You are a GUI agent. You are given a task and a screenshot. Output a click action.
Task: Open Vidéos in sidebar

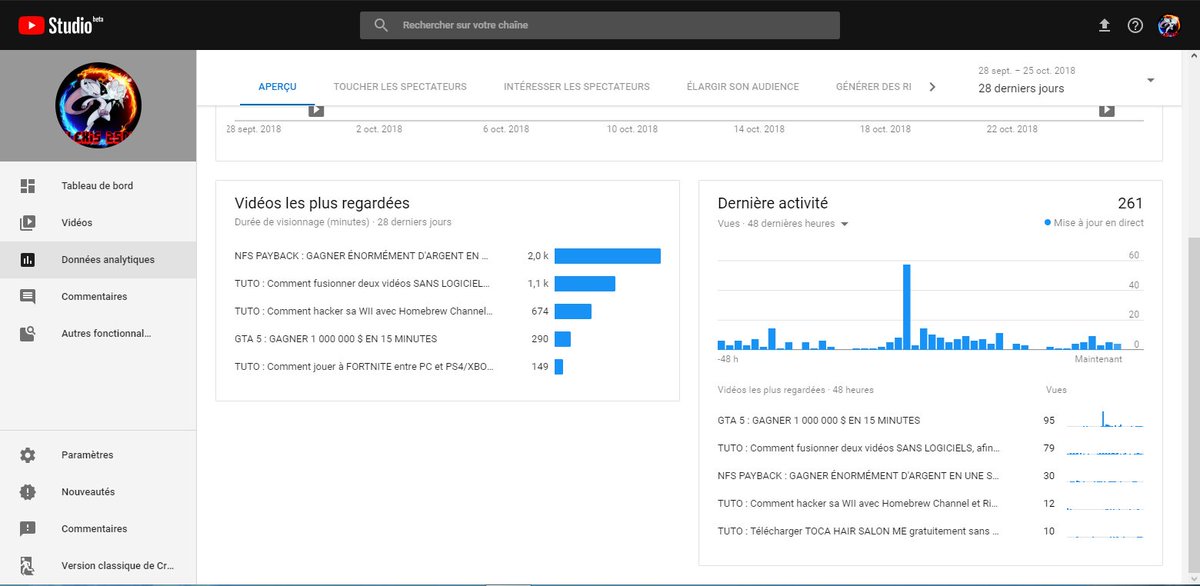point(98,223)
